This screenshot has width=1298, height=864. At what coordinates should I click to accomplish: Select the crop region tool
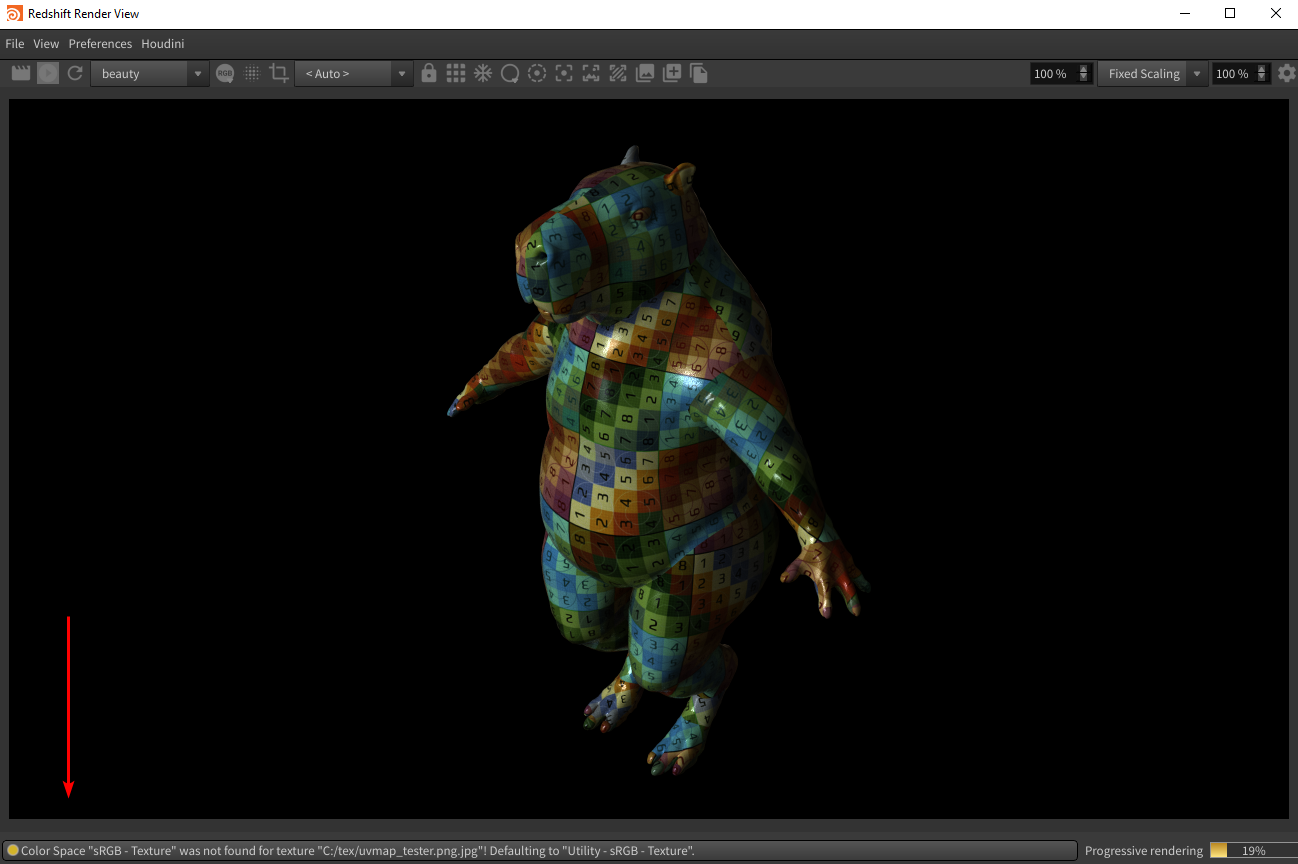tap(279, 73)
